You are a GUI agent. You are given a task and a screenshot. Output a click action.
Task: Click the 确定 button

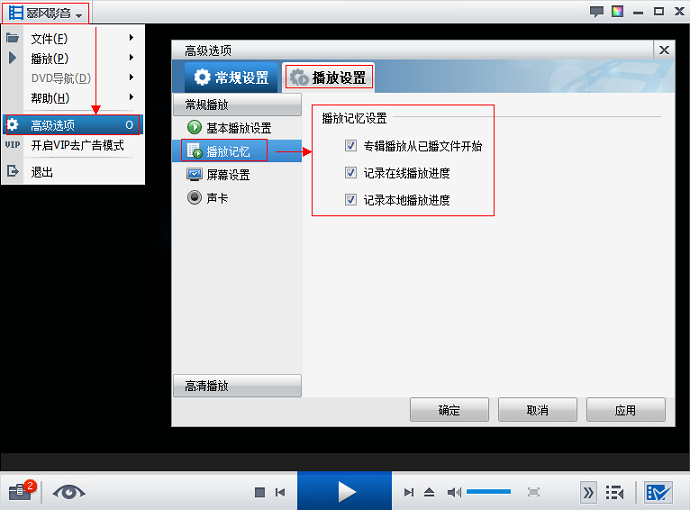[x=449, y=410]
